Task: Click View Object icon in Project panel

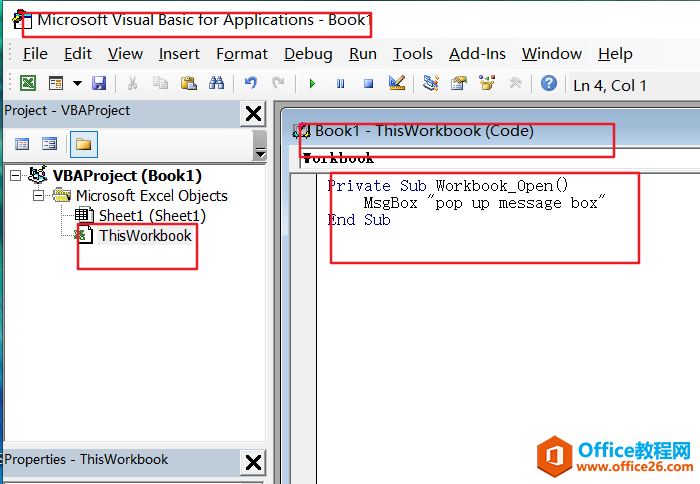Action: pos(49,144)
